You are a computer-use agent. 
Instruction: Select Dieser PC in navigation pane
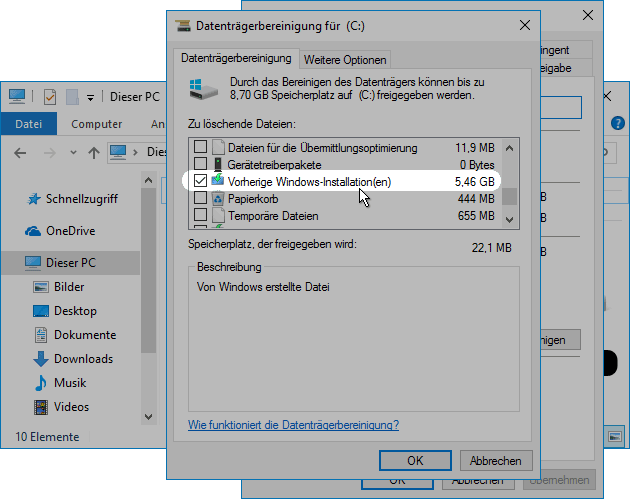click(70, 263)
